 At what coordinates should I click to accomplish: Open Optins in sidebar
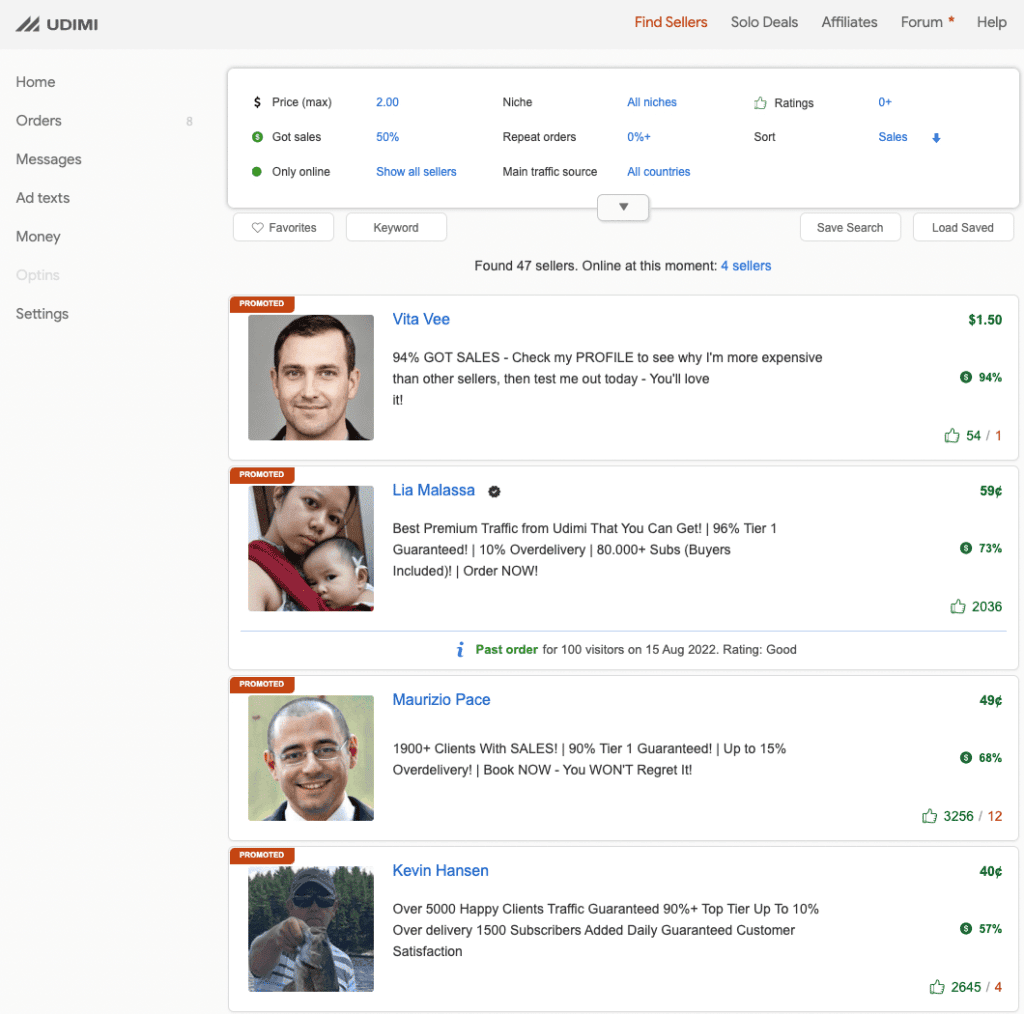click(x=37, y=275)
